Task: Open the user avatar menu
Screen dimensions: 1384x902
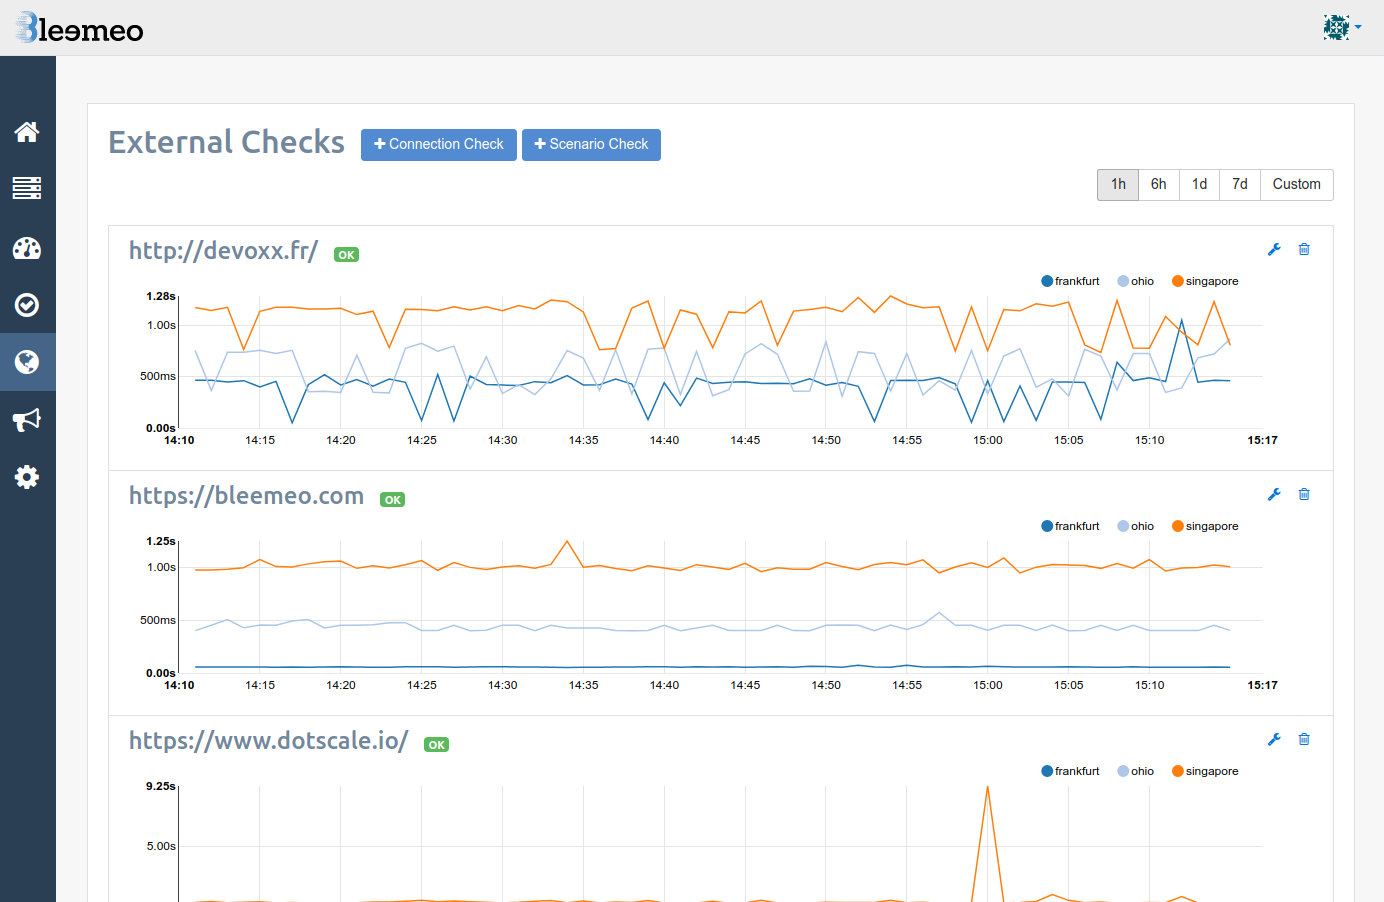Action: point(1341,27)
